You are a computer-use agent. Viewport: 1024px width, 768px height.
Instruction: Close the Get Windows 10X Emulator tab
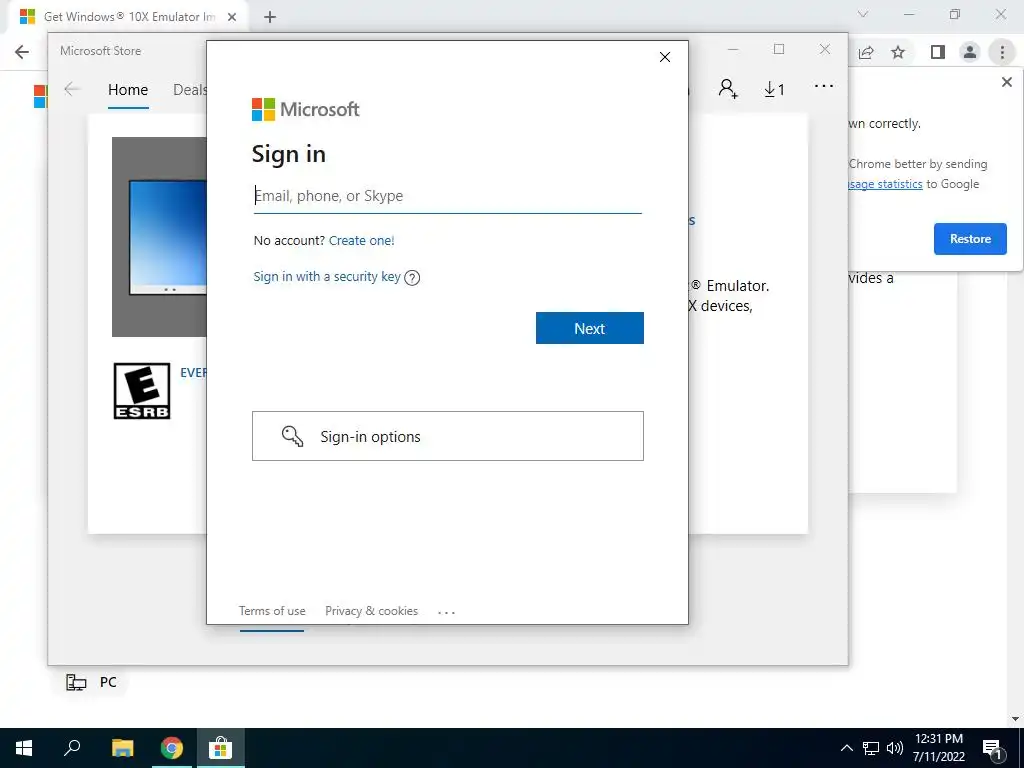tap(232, 17)
